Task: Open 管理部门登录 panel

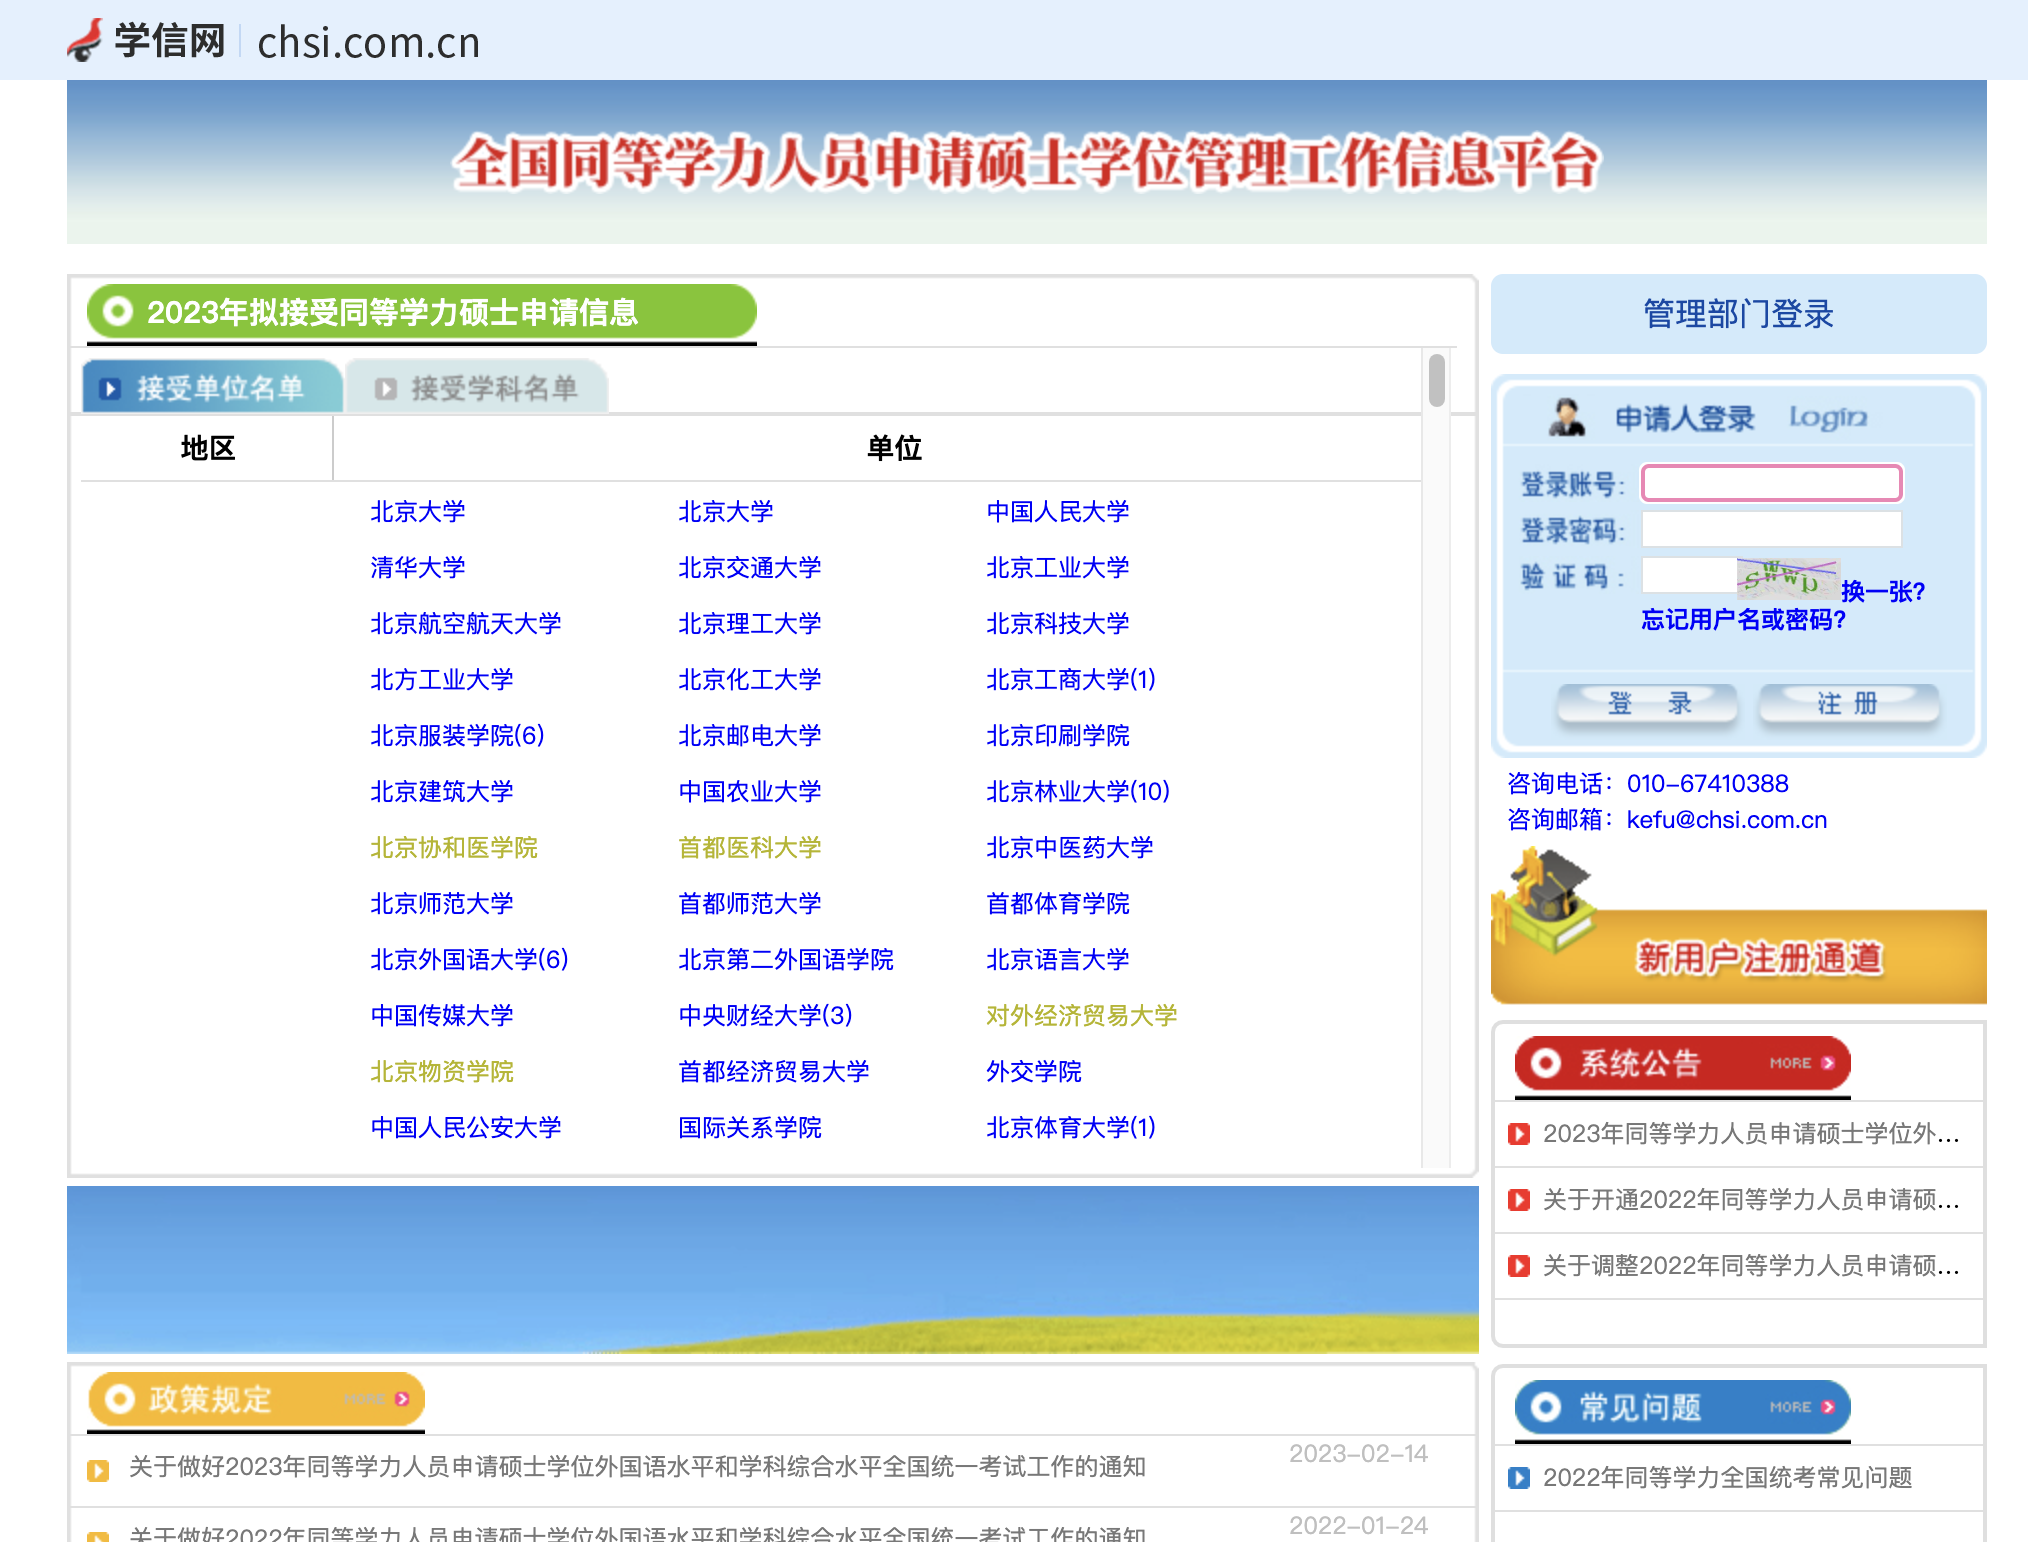Action: click(1738, 314)
